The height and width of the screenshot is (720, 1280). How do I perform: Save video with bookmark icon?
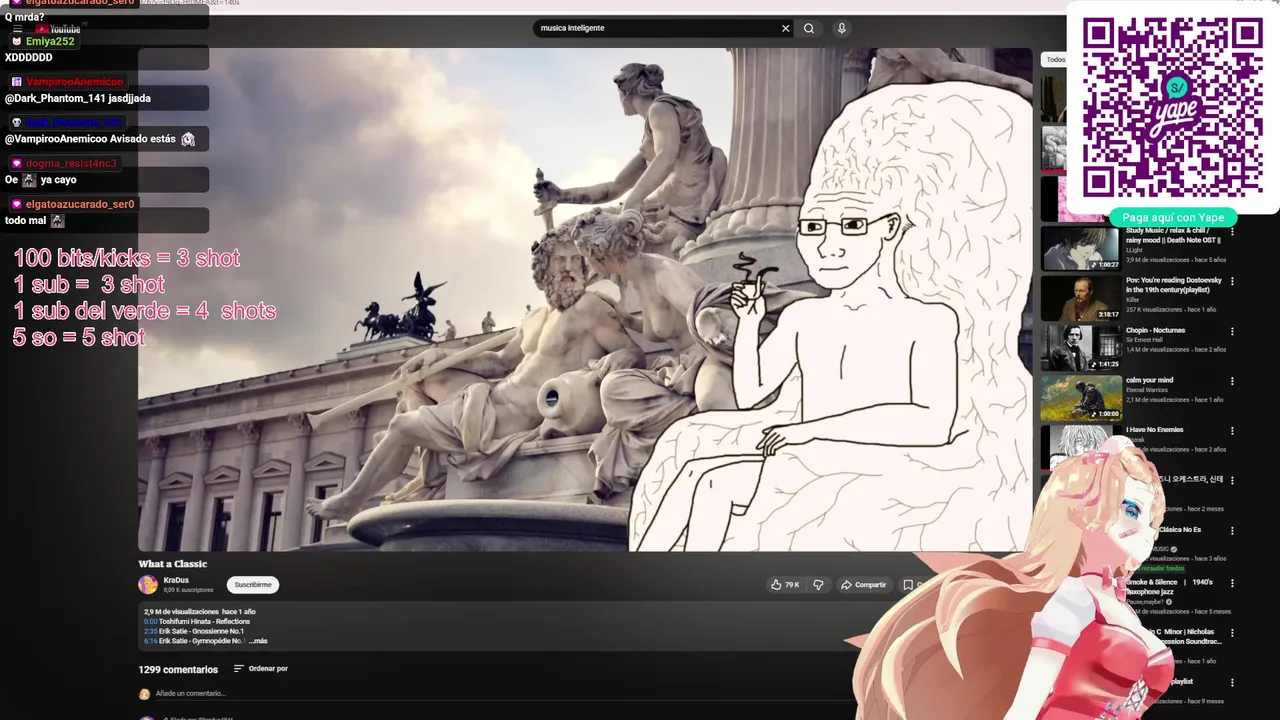click(908, 585)
